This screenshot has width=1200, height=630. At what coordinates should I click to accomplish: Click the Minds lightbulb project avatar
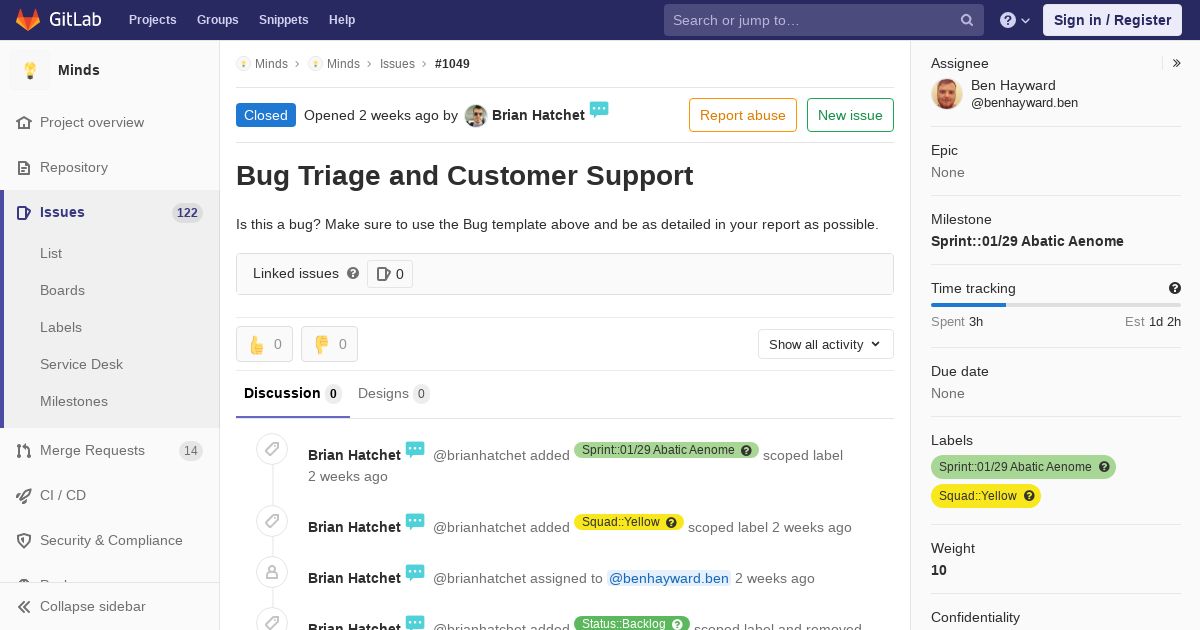30,70
